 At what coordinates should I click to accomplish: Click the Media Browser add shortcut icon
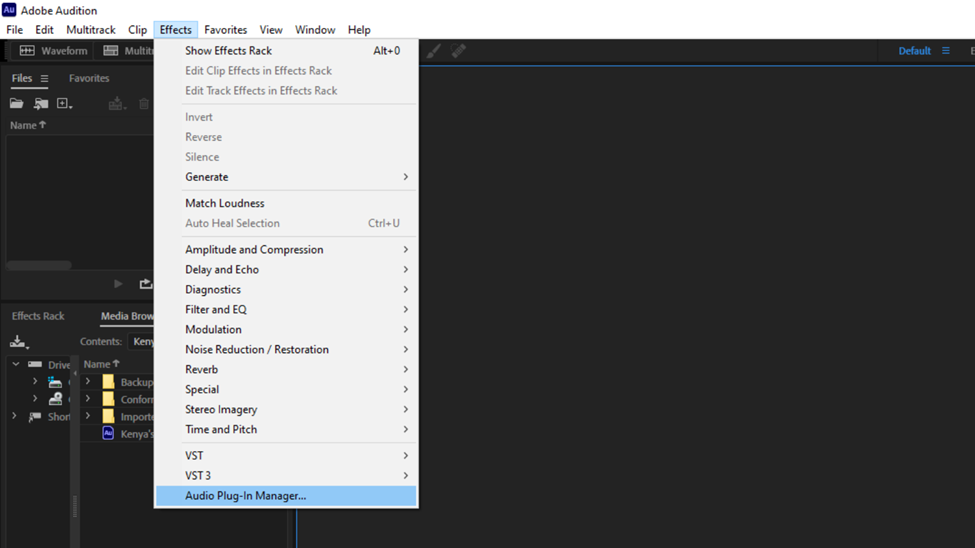point(19,341)
